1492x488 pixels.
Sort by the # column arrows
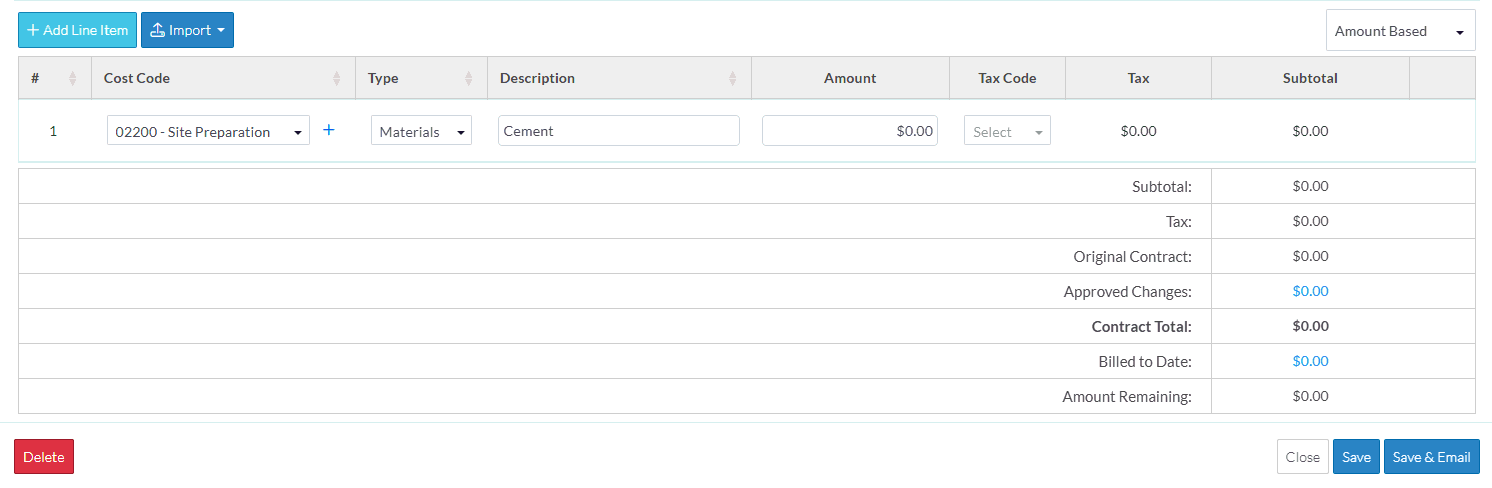click(x=72, y=79)
